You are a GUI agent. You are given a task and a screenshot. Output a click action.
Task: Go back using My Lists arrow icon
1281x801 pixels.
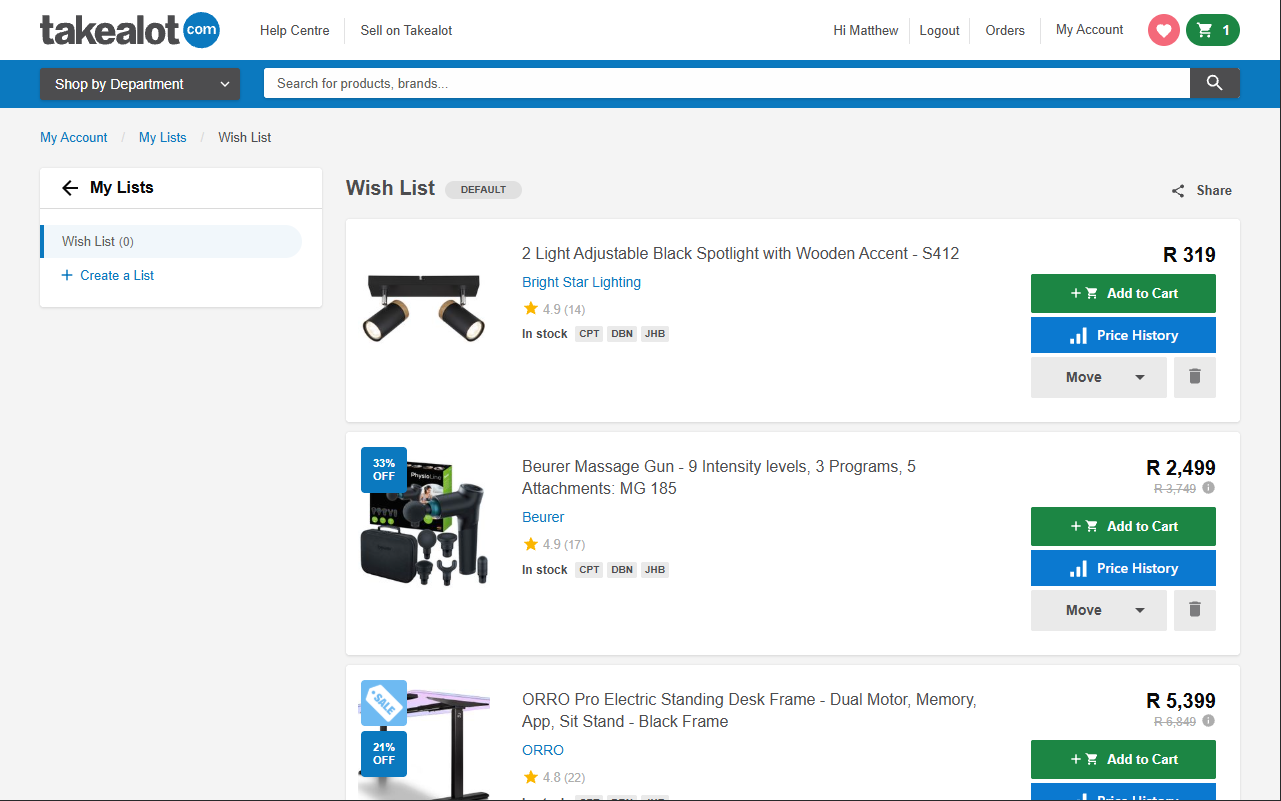[69, 187]
